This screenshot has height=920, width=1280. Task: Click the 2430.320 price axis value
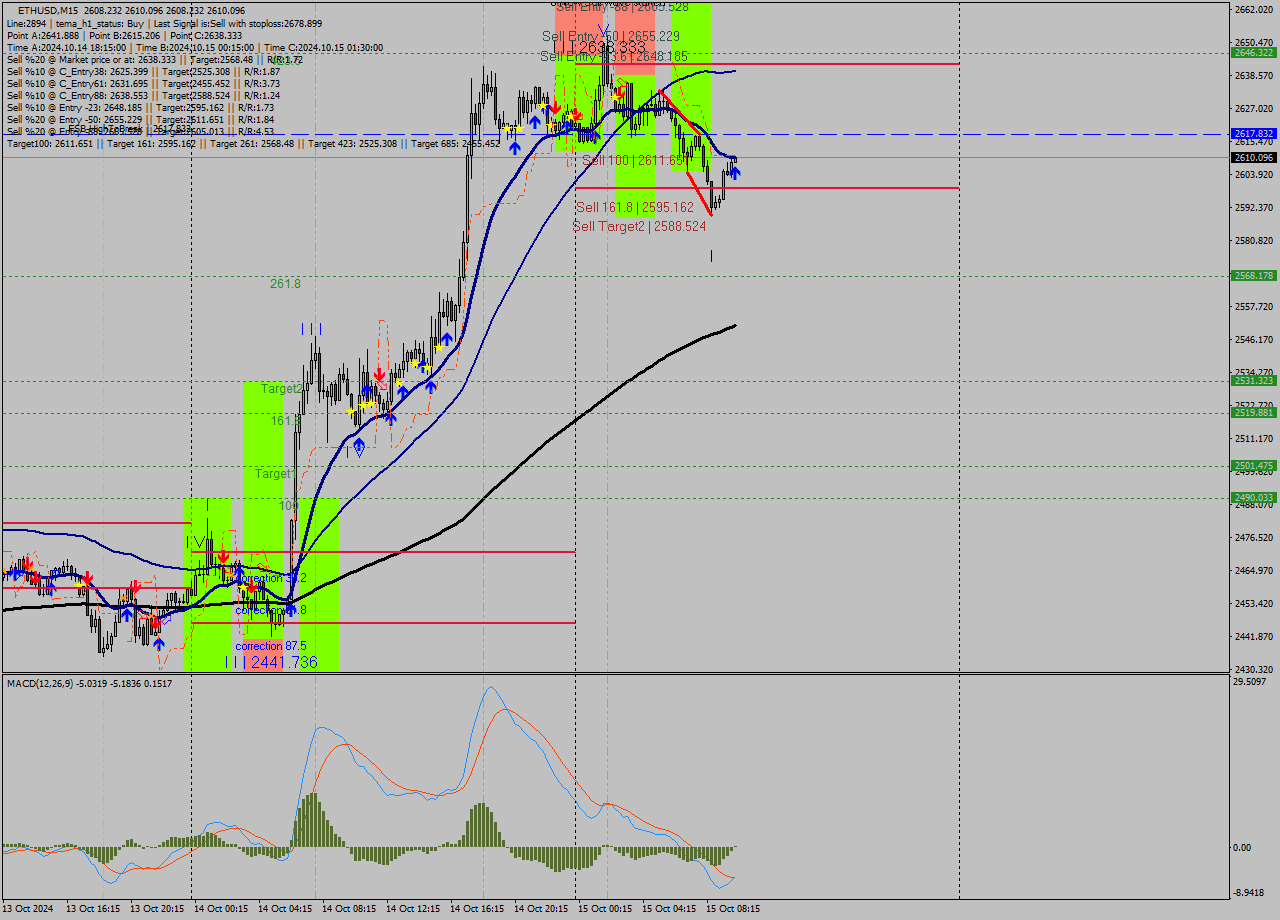click(1254, 670)
